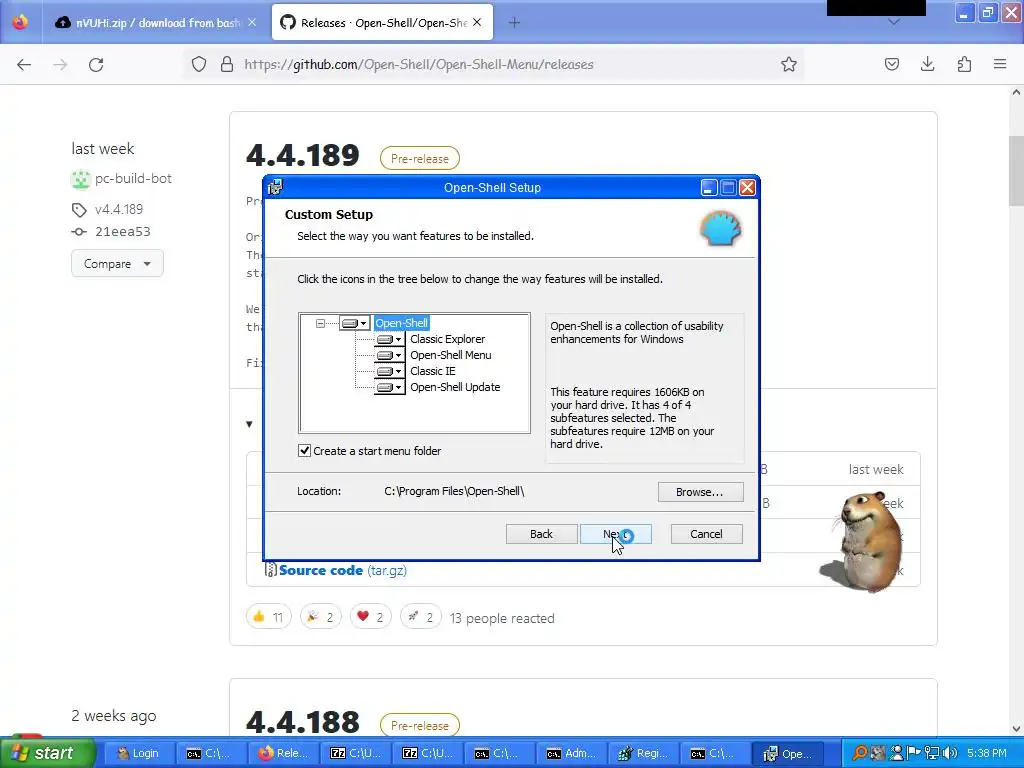Close the nVUHi.zip browser tab
The height and width of the screenshot is (768, 1024).
click(252, 23)
